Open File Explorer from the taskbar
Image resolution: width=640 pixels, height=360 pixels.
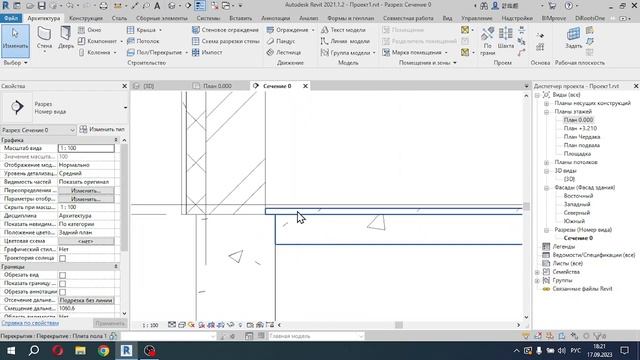click(x=80, y=351)
